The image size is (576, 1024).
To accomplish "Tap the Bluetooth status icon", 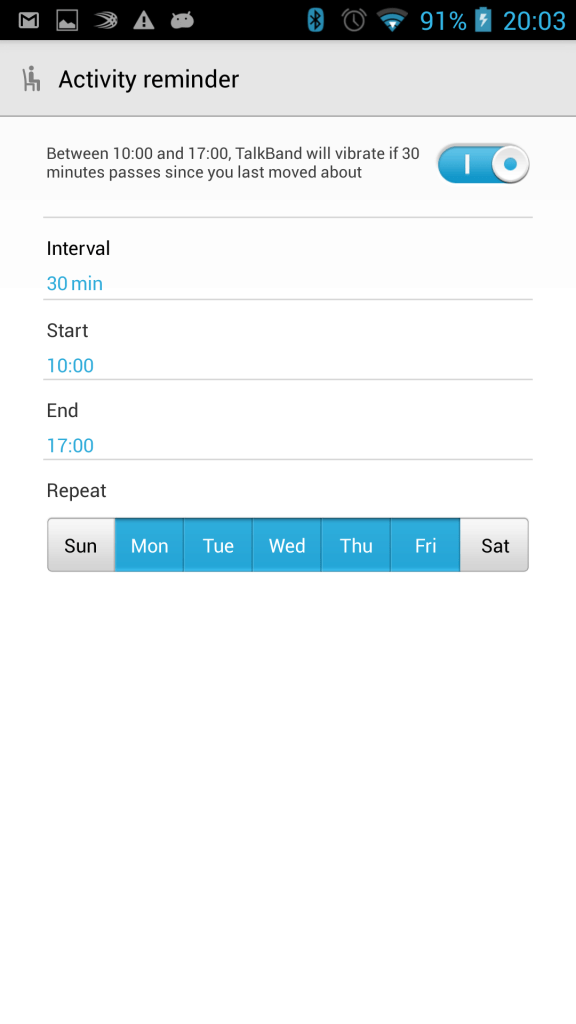I will [x=315, y=20].
